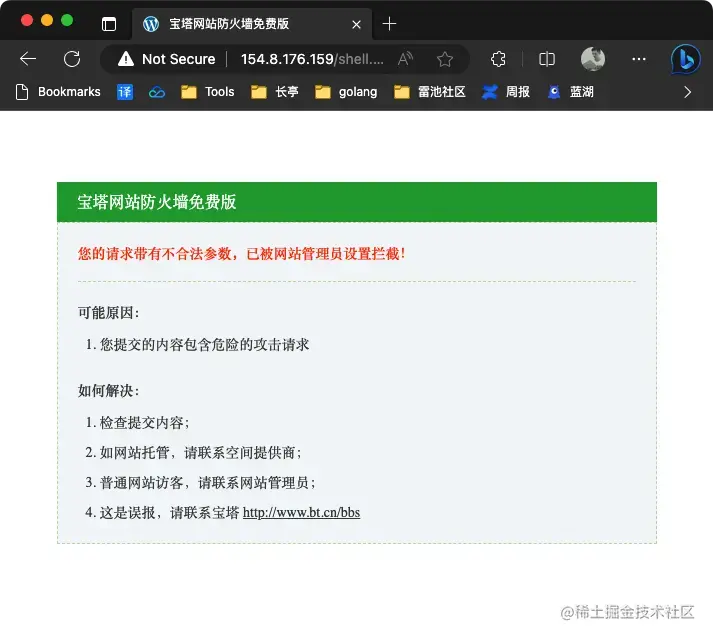Toggle the split screen view icon
Image resolution: width=713 pixels, height=639 pixels.
coord(547,59)
